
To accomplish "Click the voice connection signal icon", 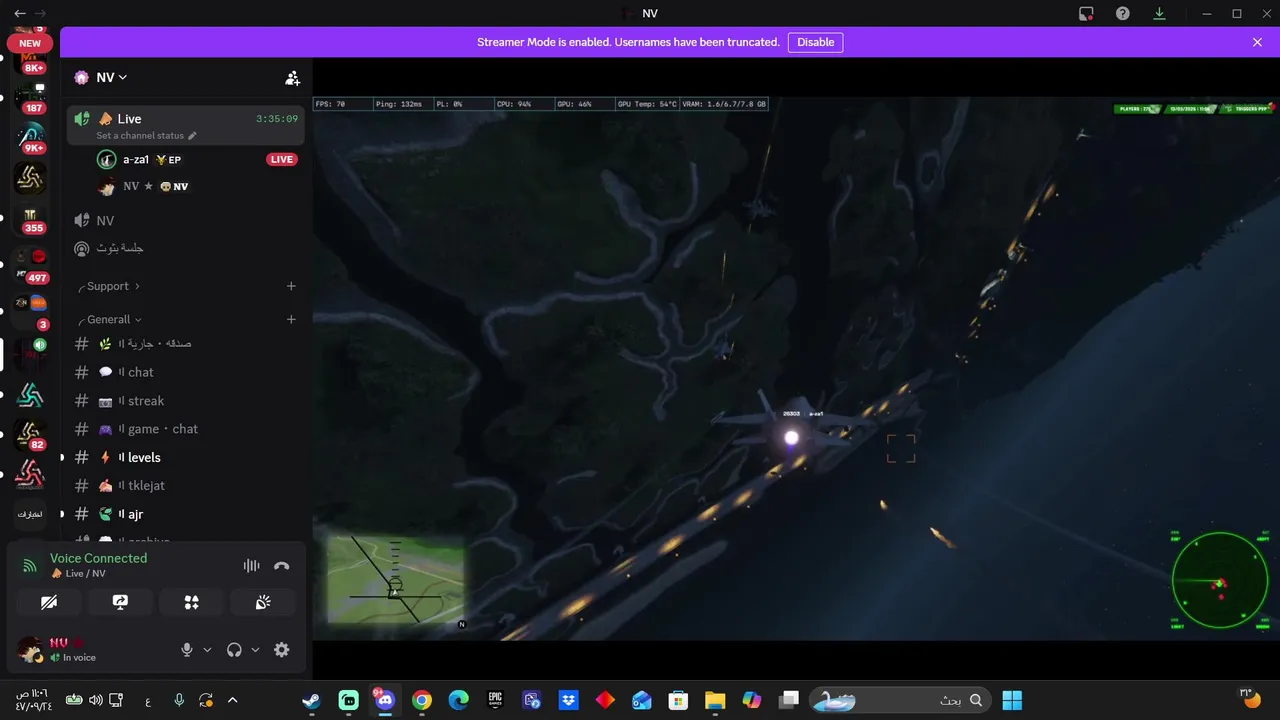I will 30,566.
